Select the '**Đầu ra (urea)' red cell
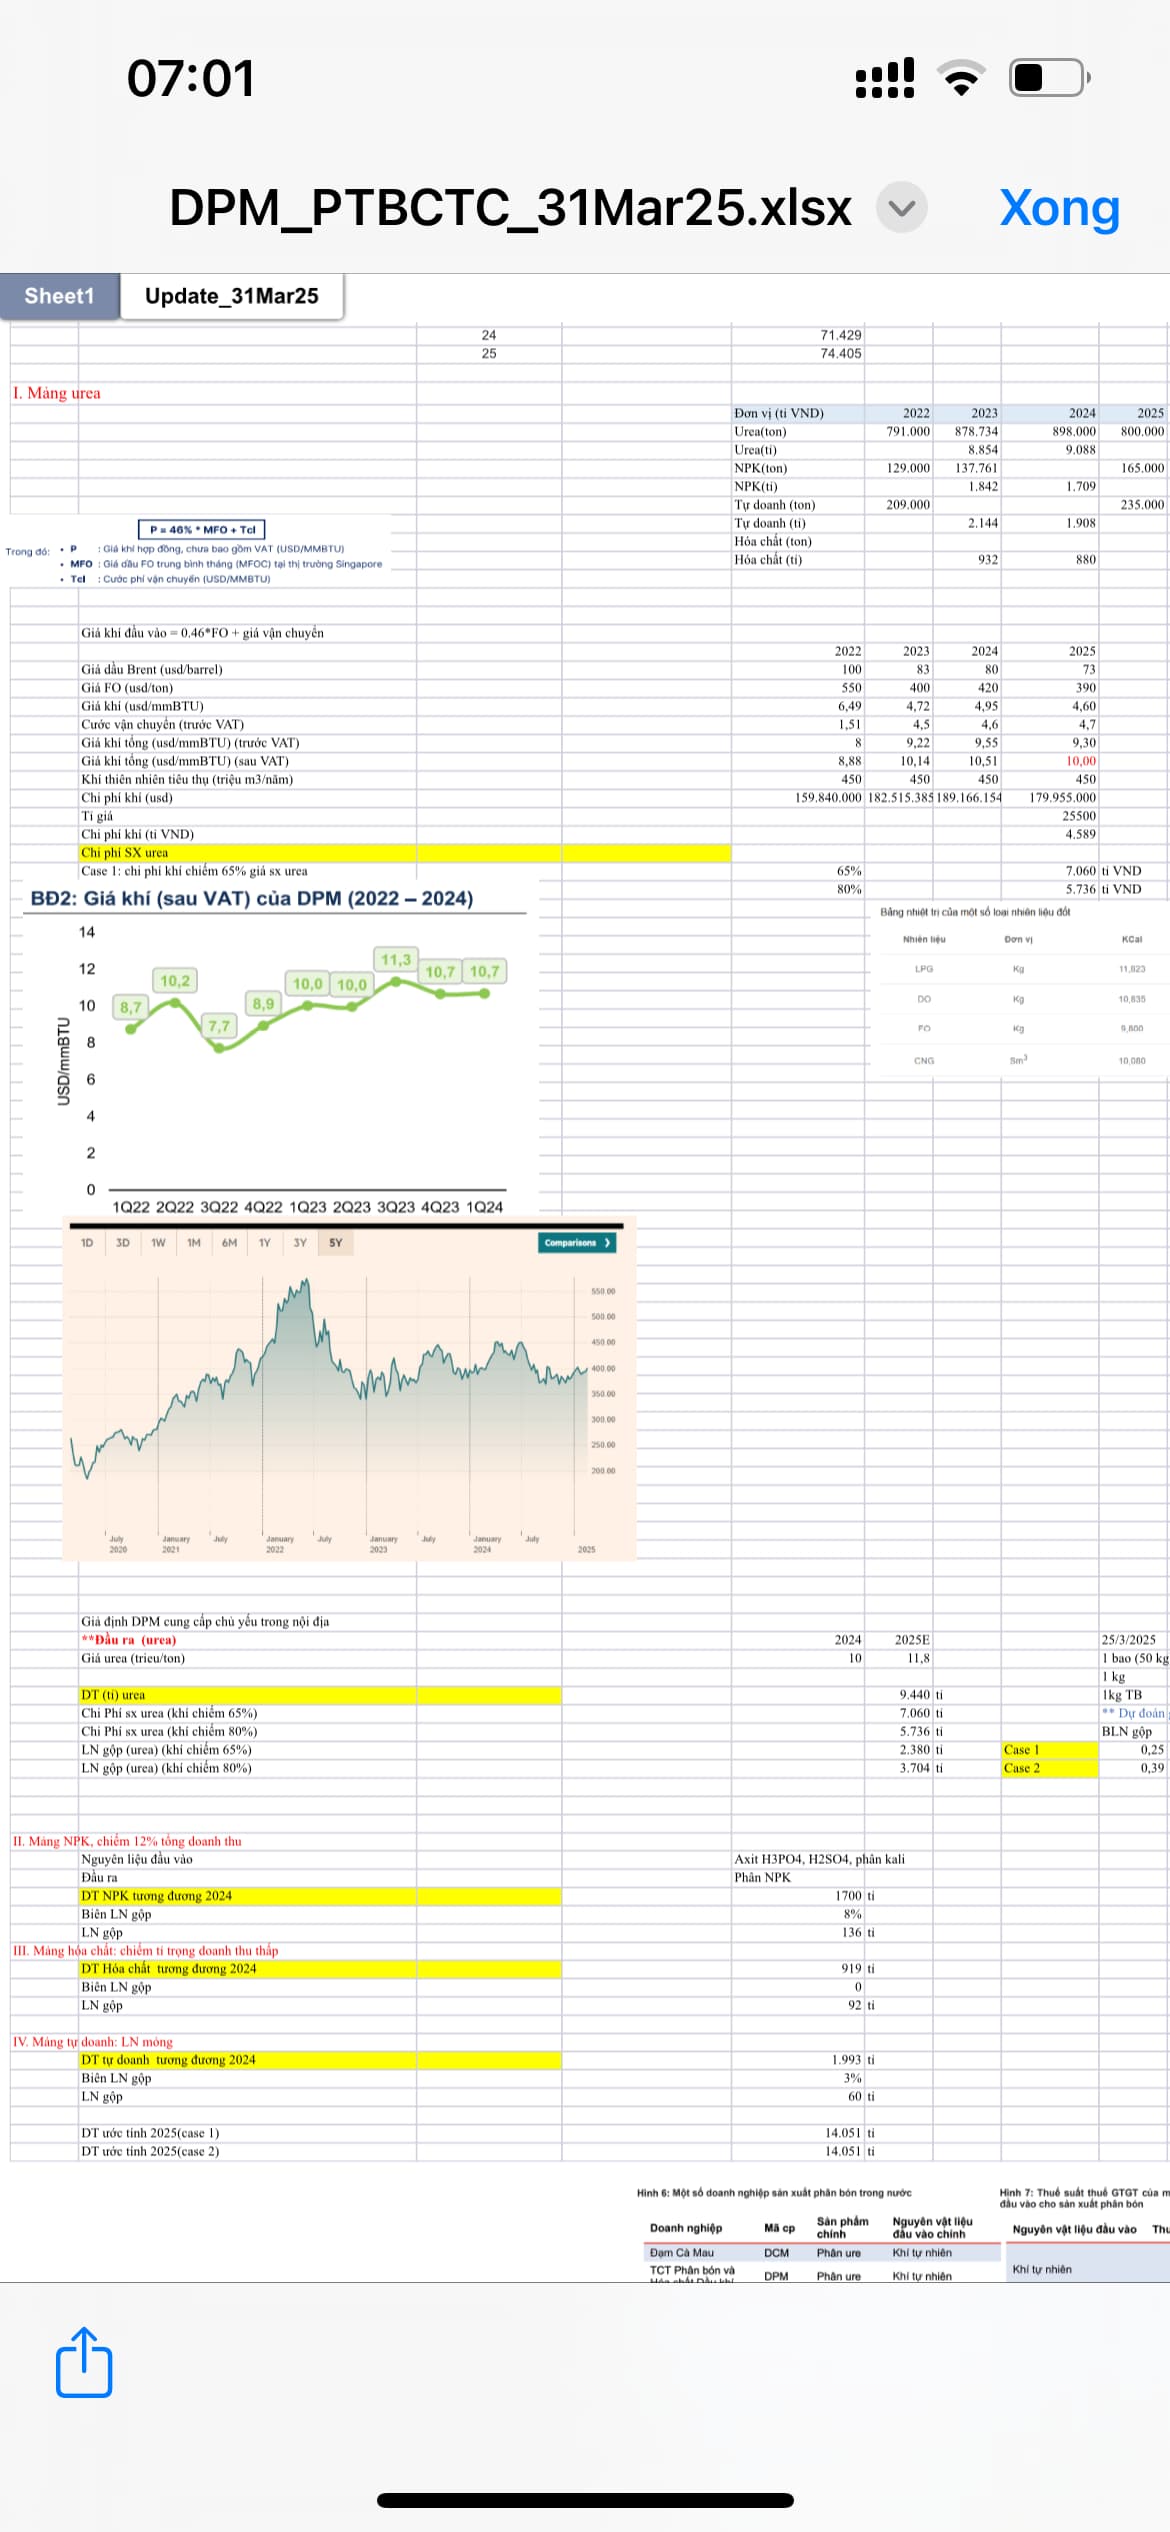This screenshot has height=2532, width=1170. click(128, 1640)
